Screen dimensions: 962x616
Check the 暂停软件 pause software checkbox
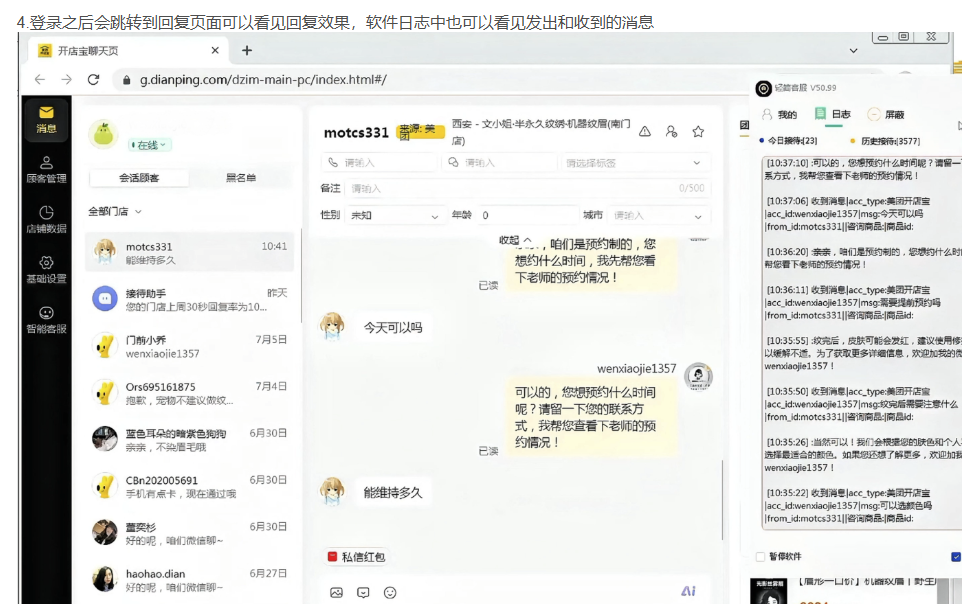tap(760, 556)
